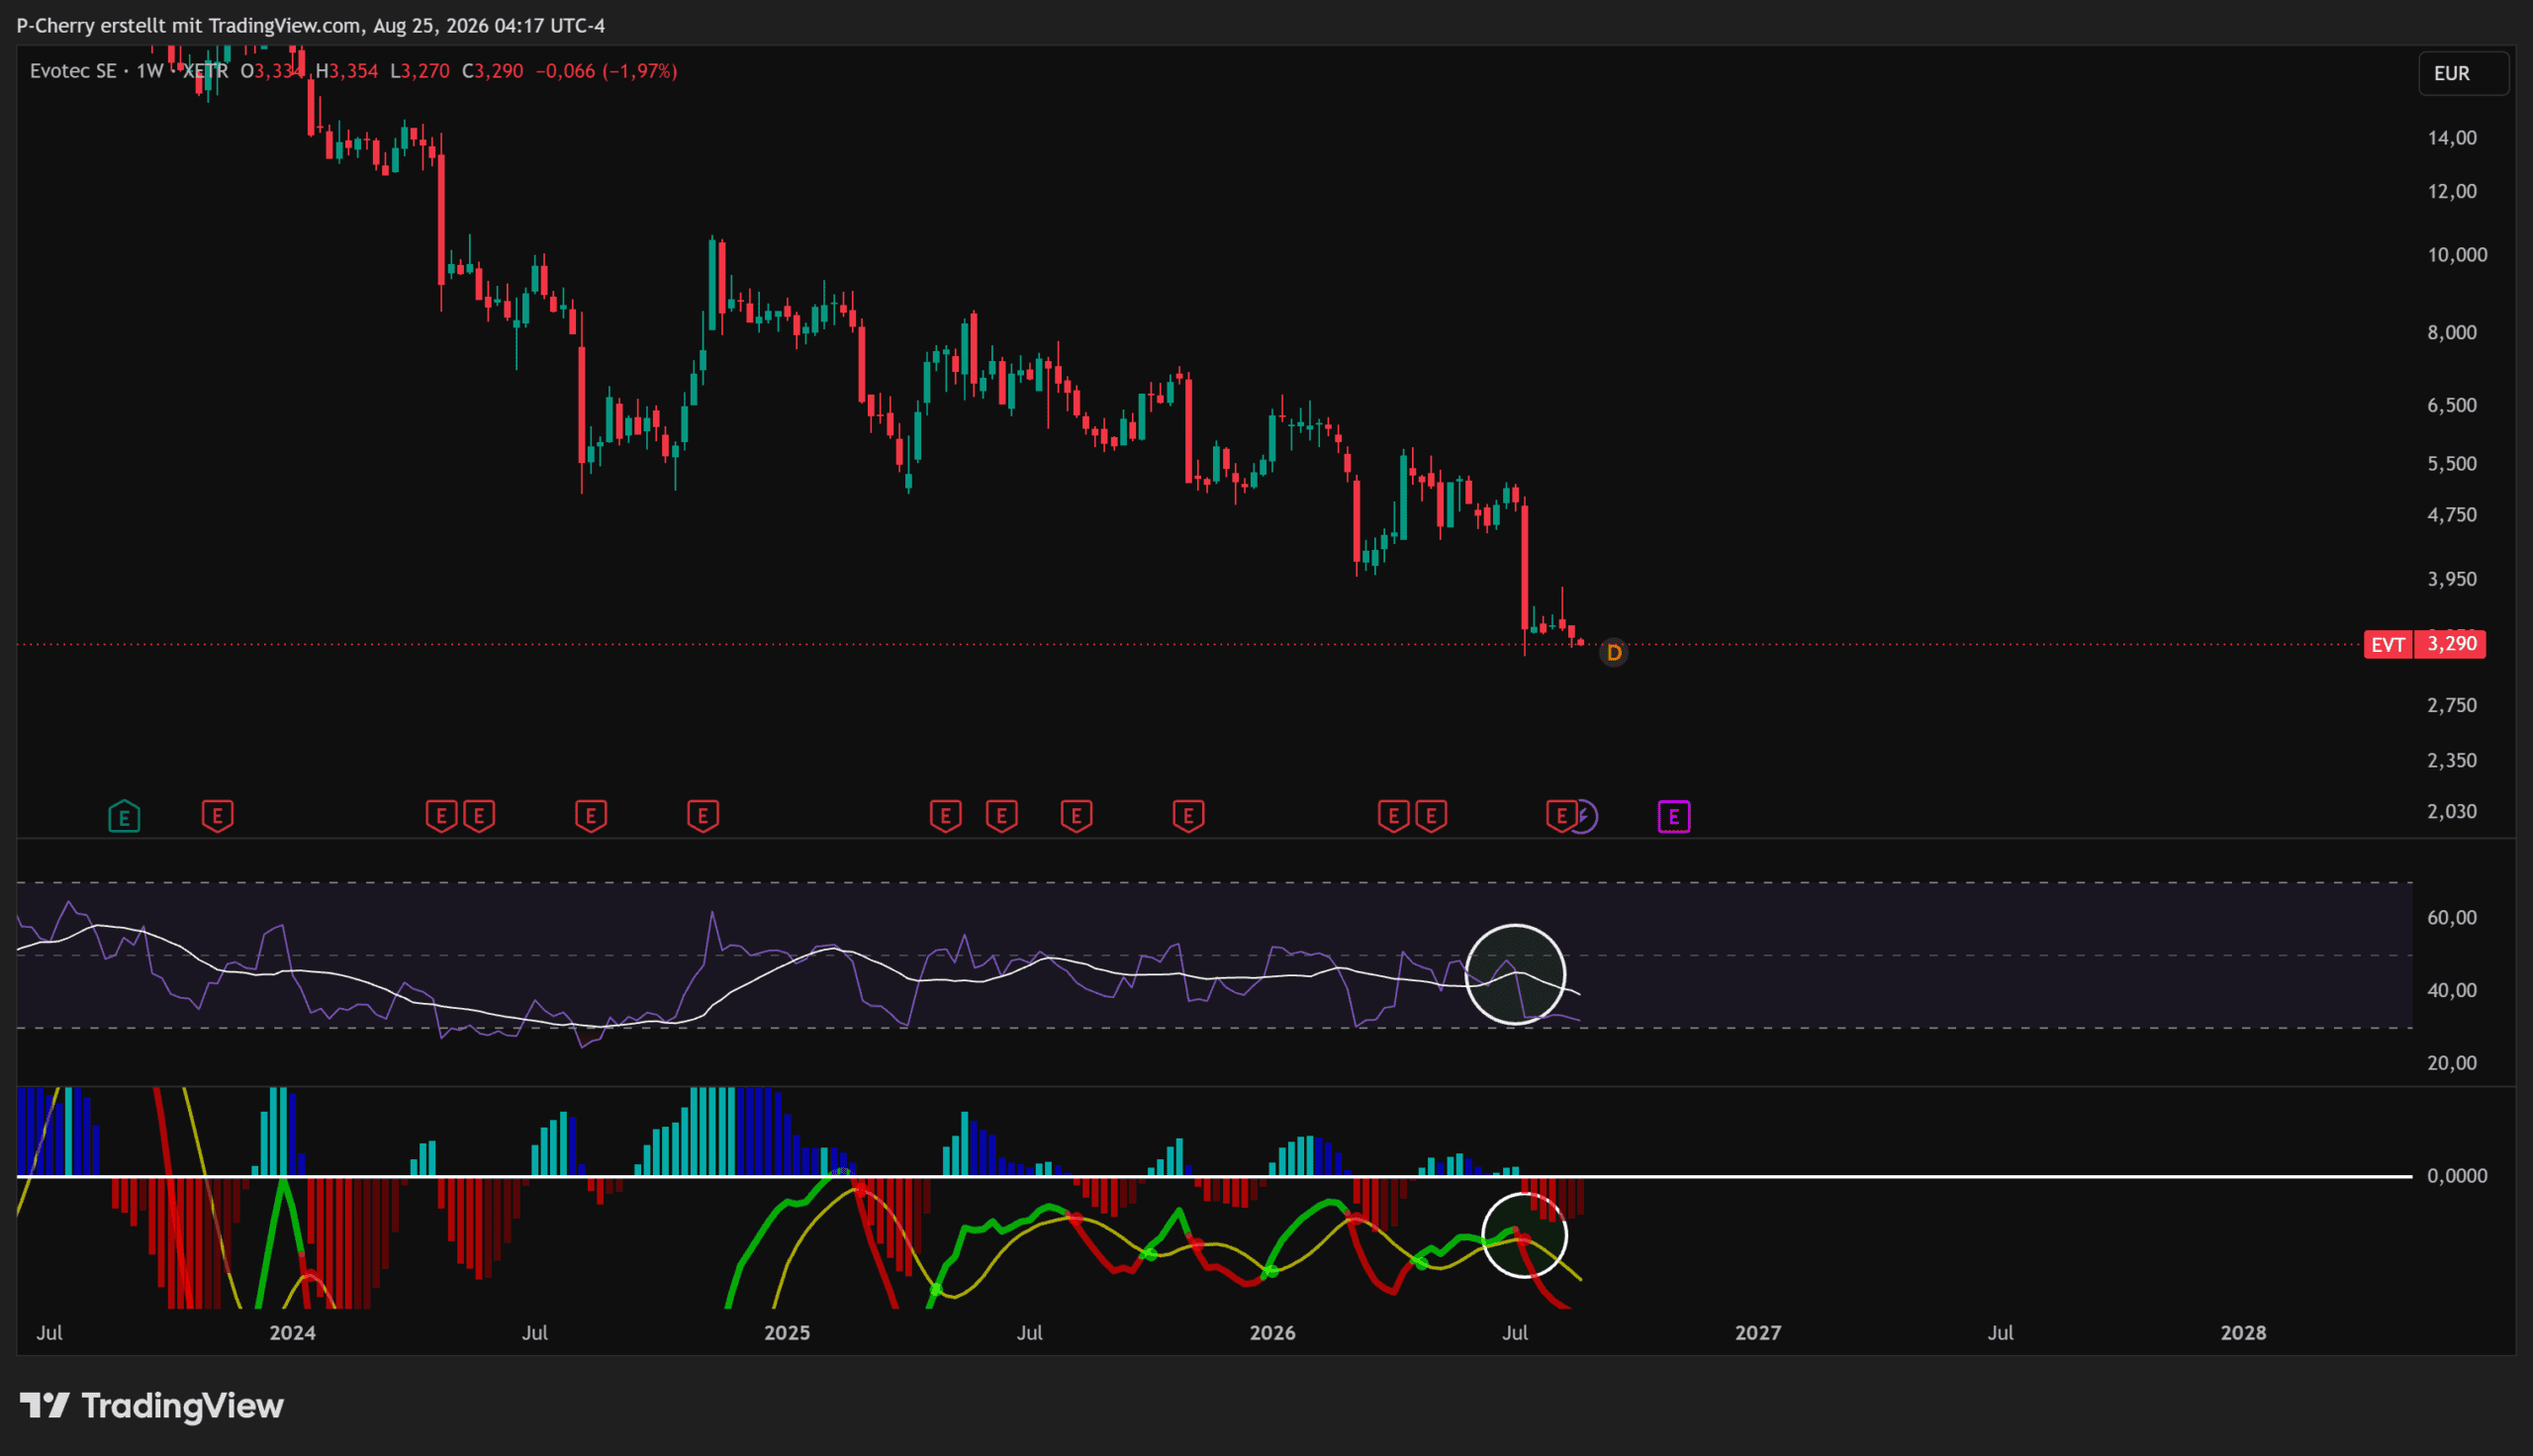Click the 2026 label on the time axis

(1273, 1333)
